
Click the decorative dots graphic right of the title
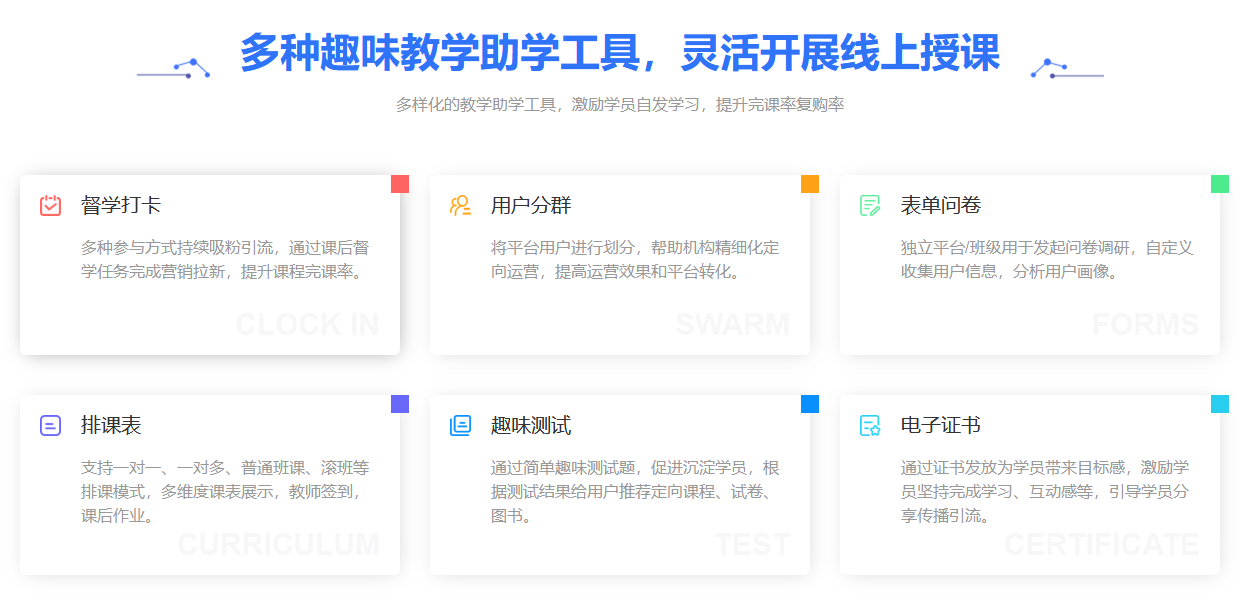click(1066, 70)
